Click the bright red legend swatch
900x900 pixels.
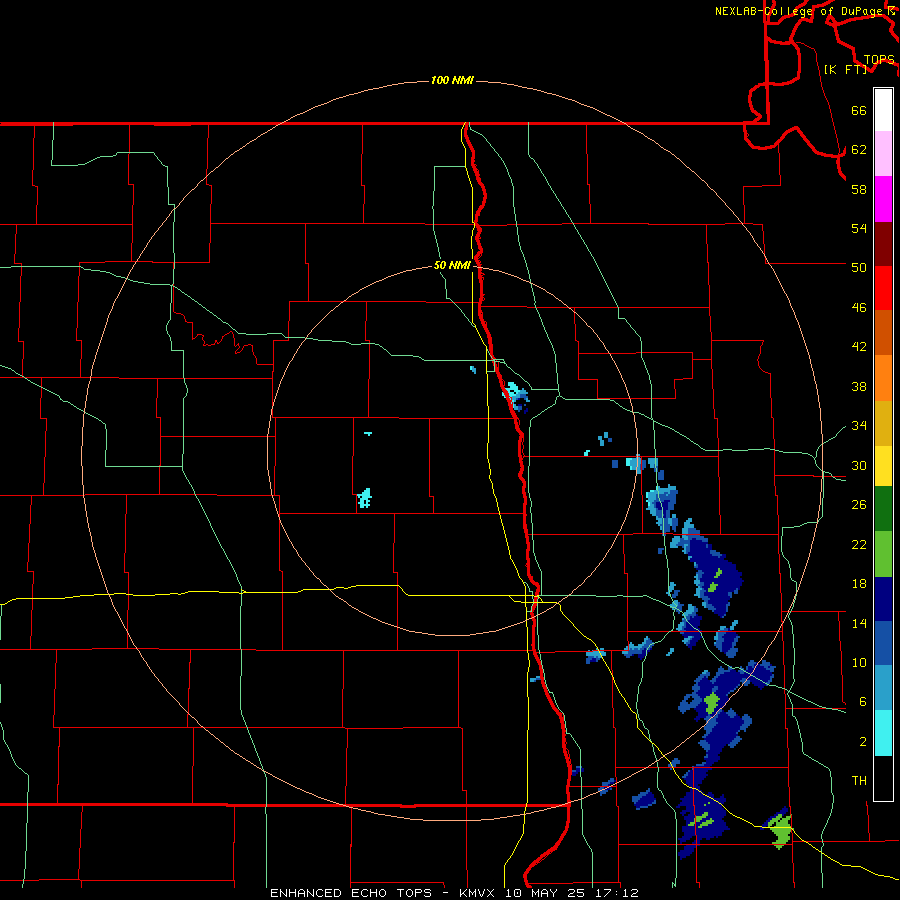[x=883, y=288]
